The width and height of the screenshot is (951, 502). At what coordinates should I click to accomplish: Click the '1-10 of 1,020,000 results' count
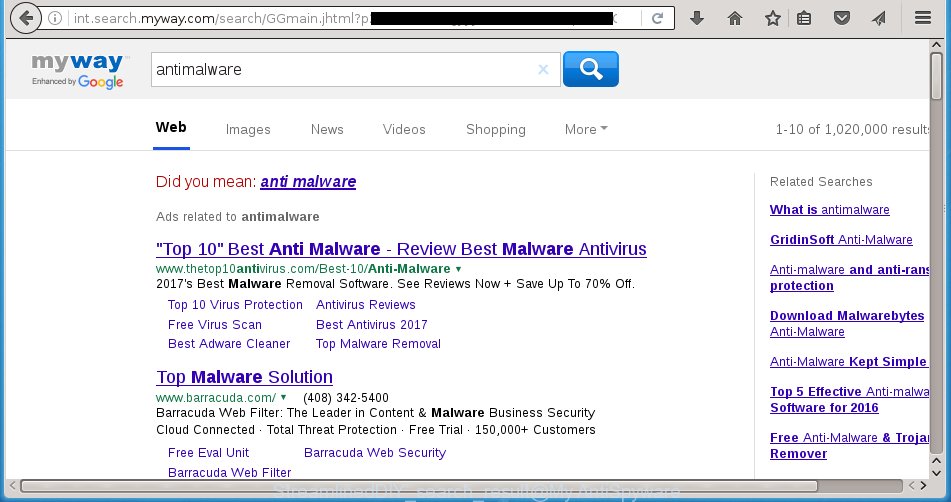click(852, 129)
